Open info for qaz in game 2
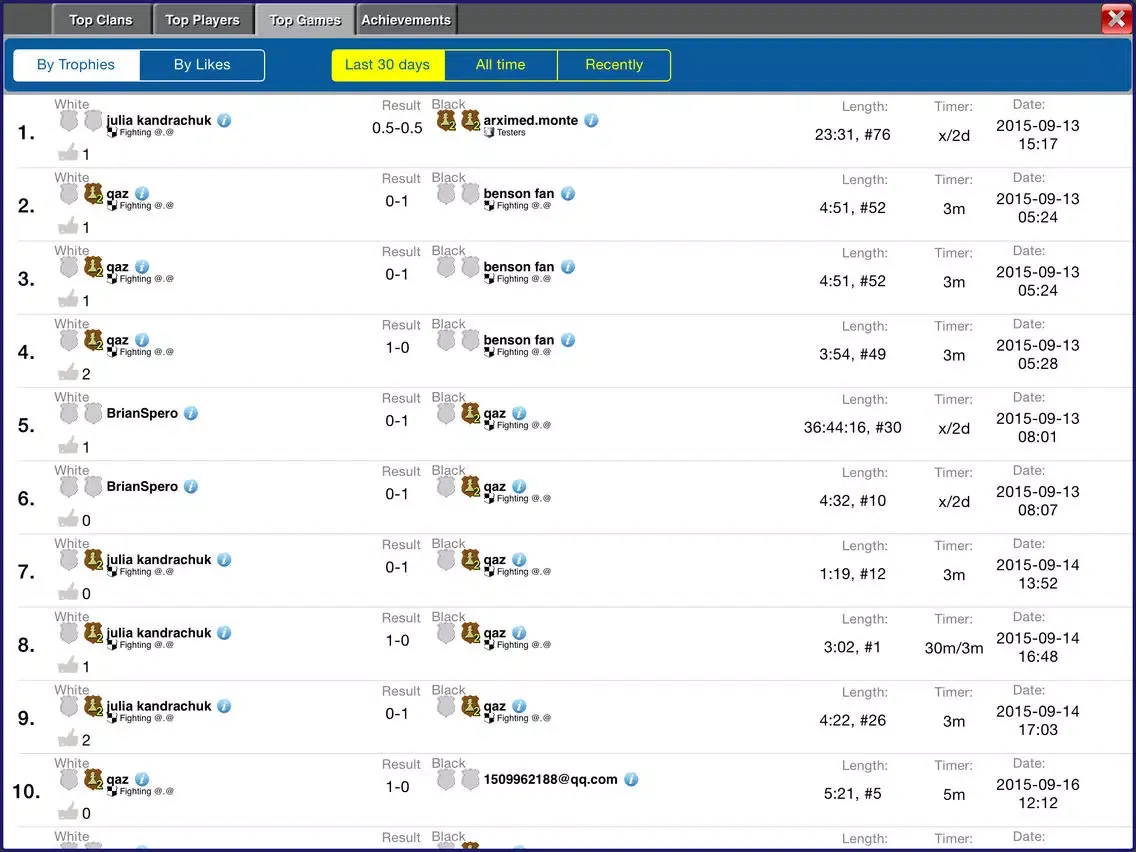The height and width of the screenshot is (852, 1136). click(x=142, y=193)
